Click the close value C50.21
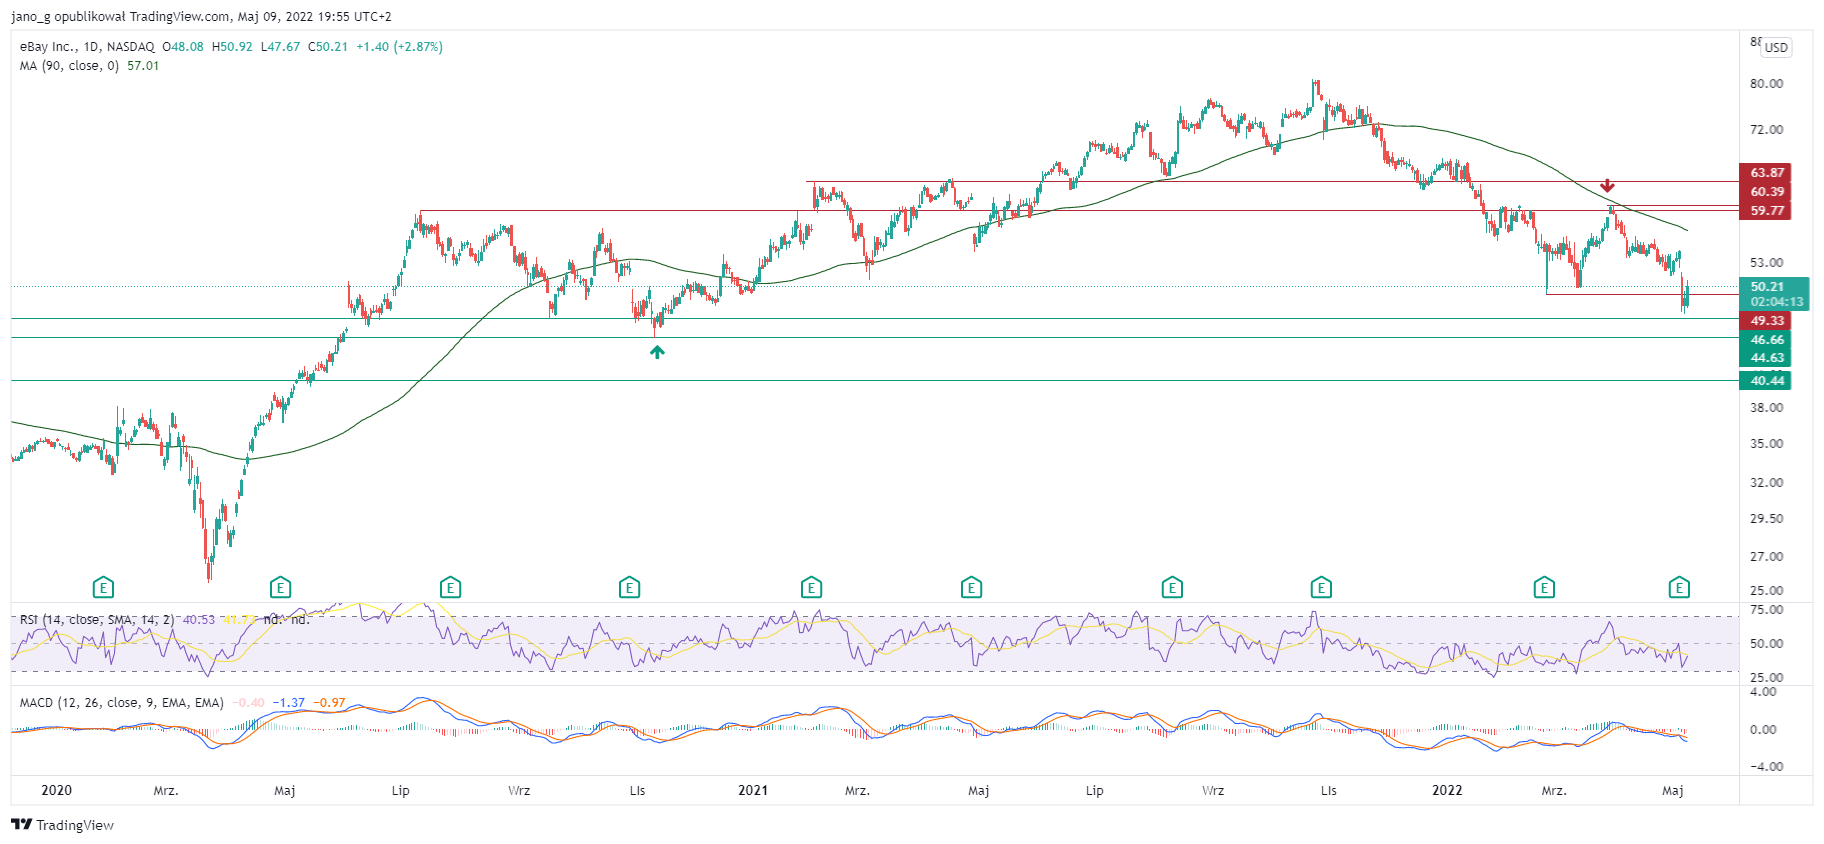 tap(328, 47)
